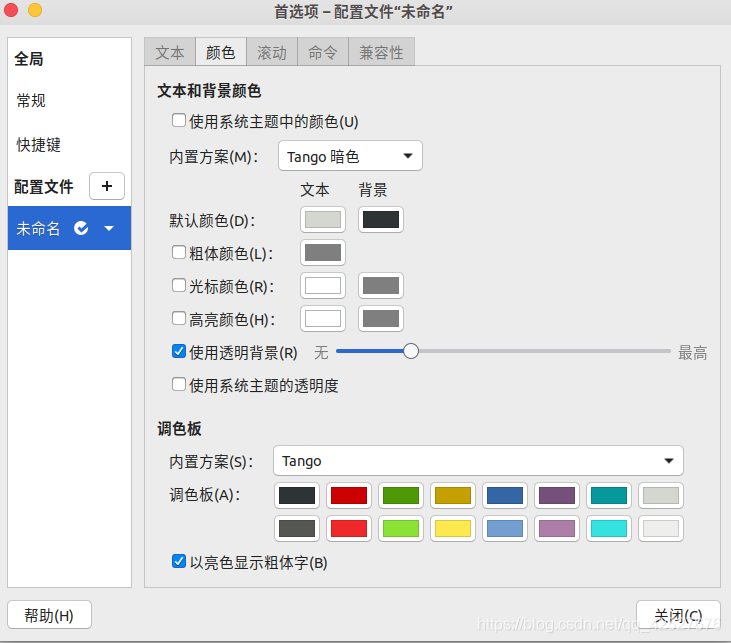Screen dimensions: 731x643
Task: Pick the bright green palette swatch
Action: coord(401,528)
